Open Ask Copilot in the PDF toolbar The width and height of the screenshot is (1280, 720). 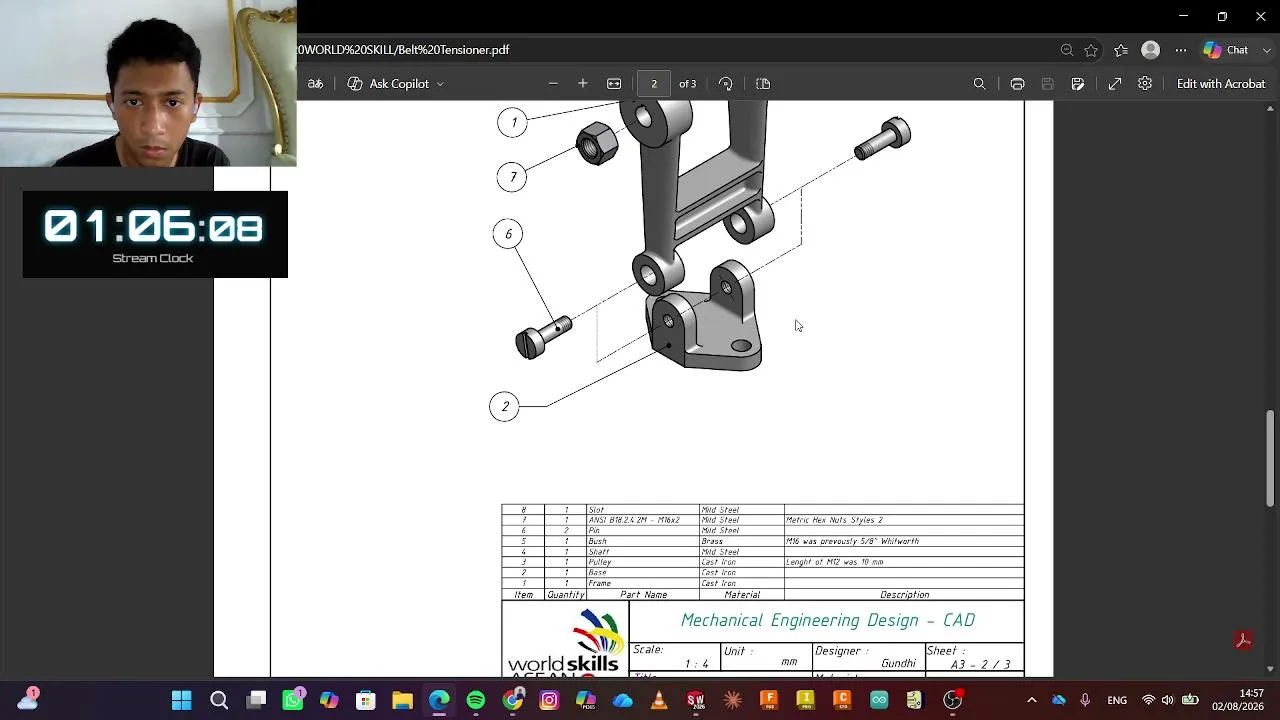click(x=388, y=84)
